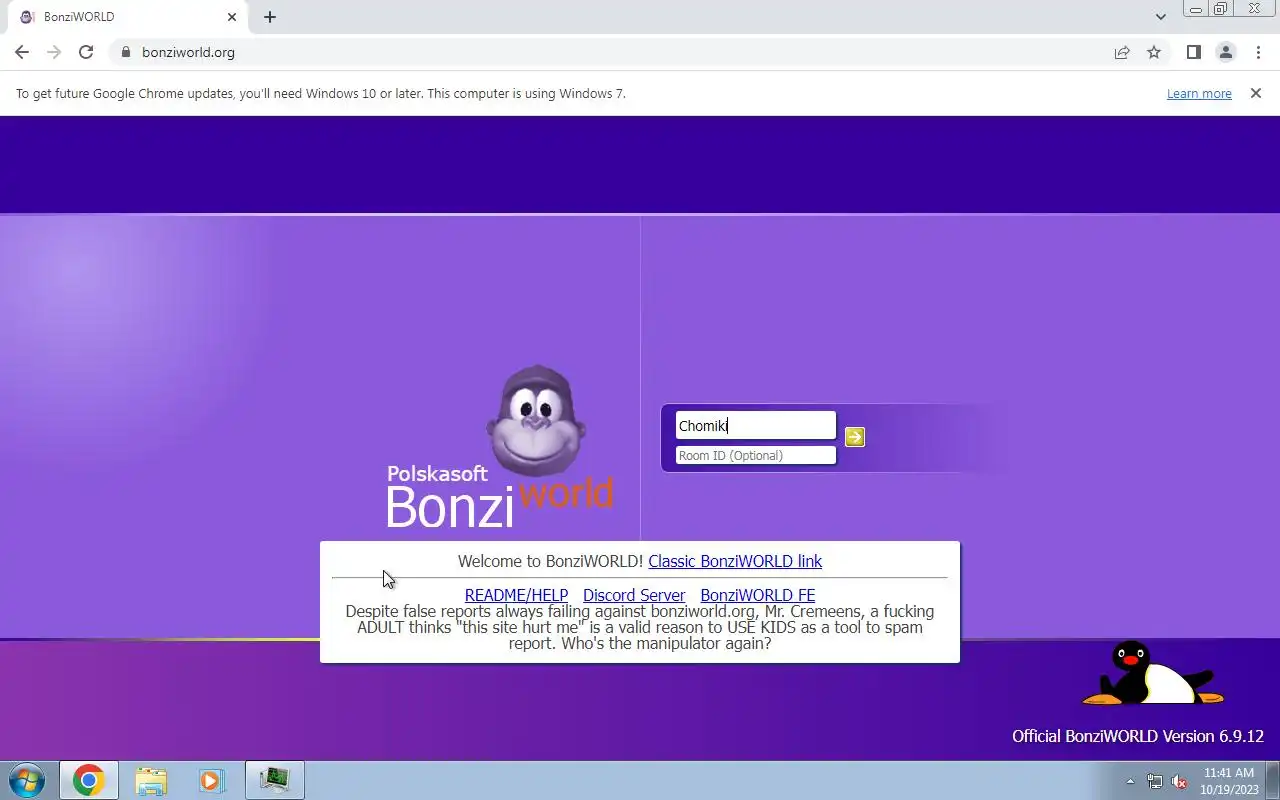The image size is (1280, 800).
Task: Select the BonziWORLD browser tab
Action: [x=125, y=17]
